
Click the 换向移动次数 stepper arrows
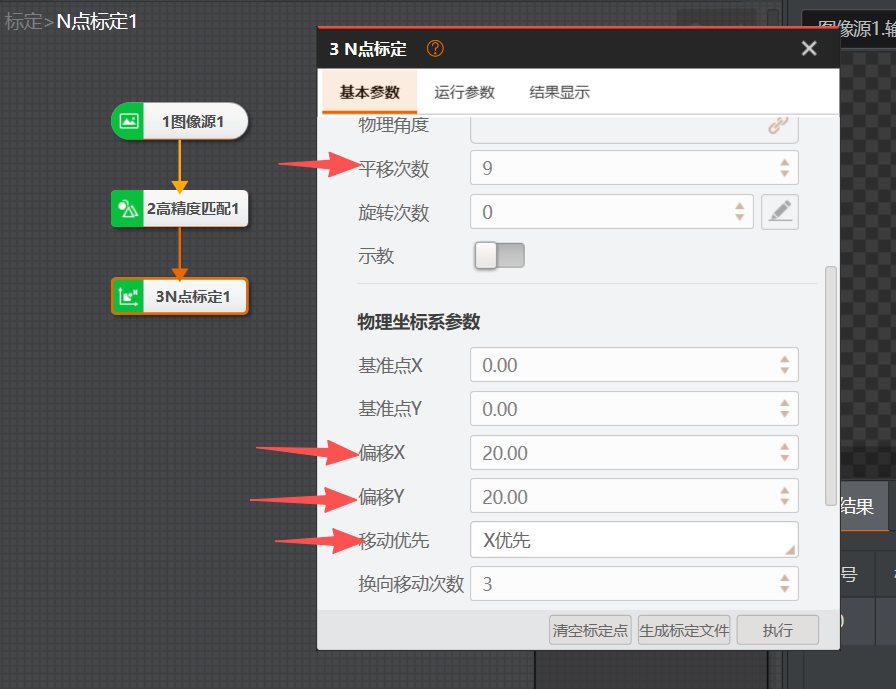point(785,584)
